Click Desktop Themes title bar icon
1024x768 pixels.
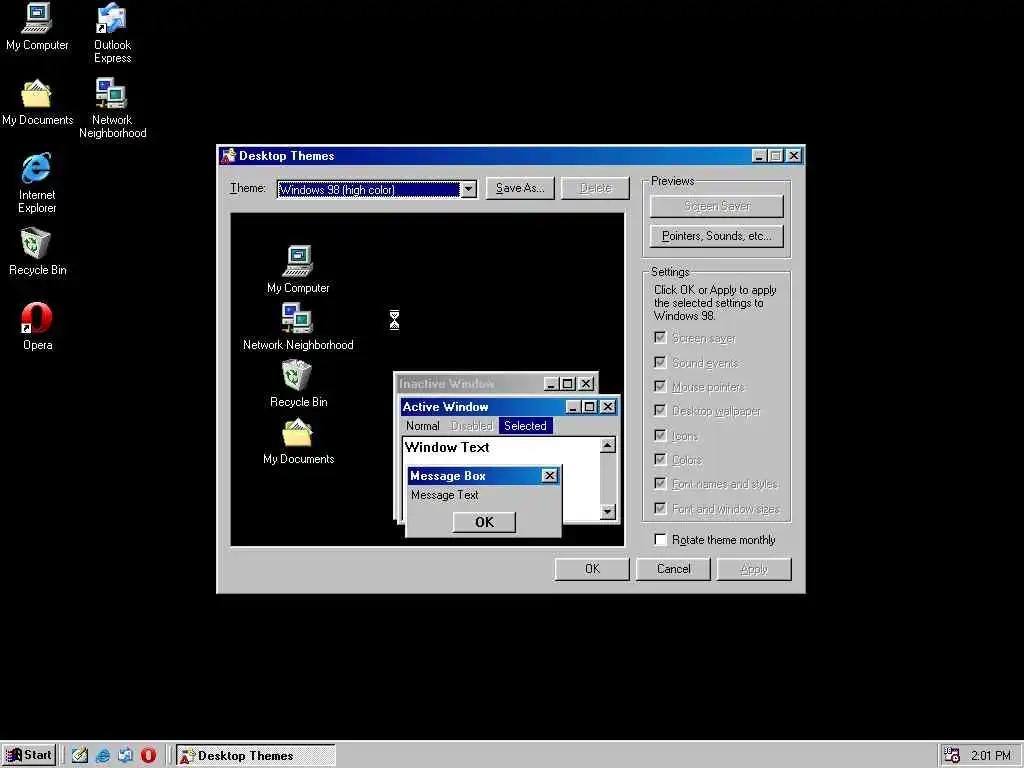coord(228,155)
